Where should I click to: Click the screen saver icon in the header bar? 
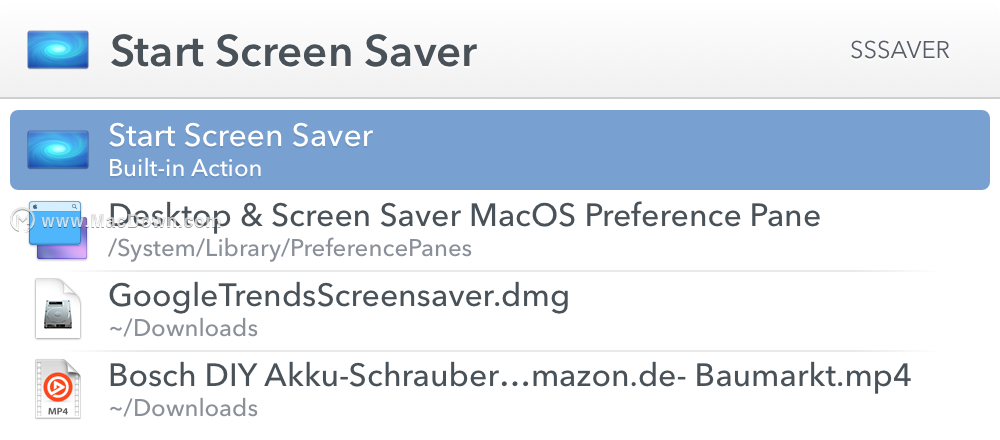click(57, 50)
